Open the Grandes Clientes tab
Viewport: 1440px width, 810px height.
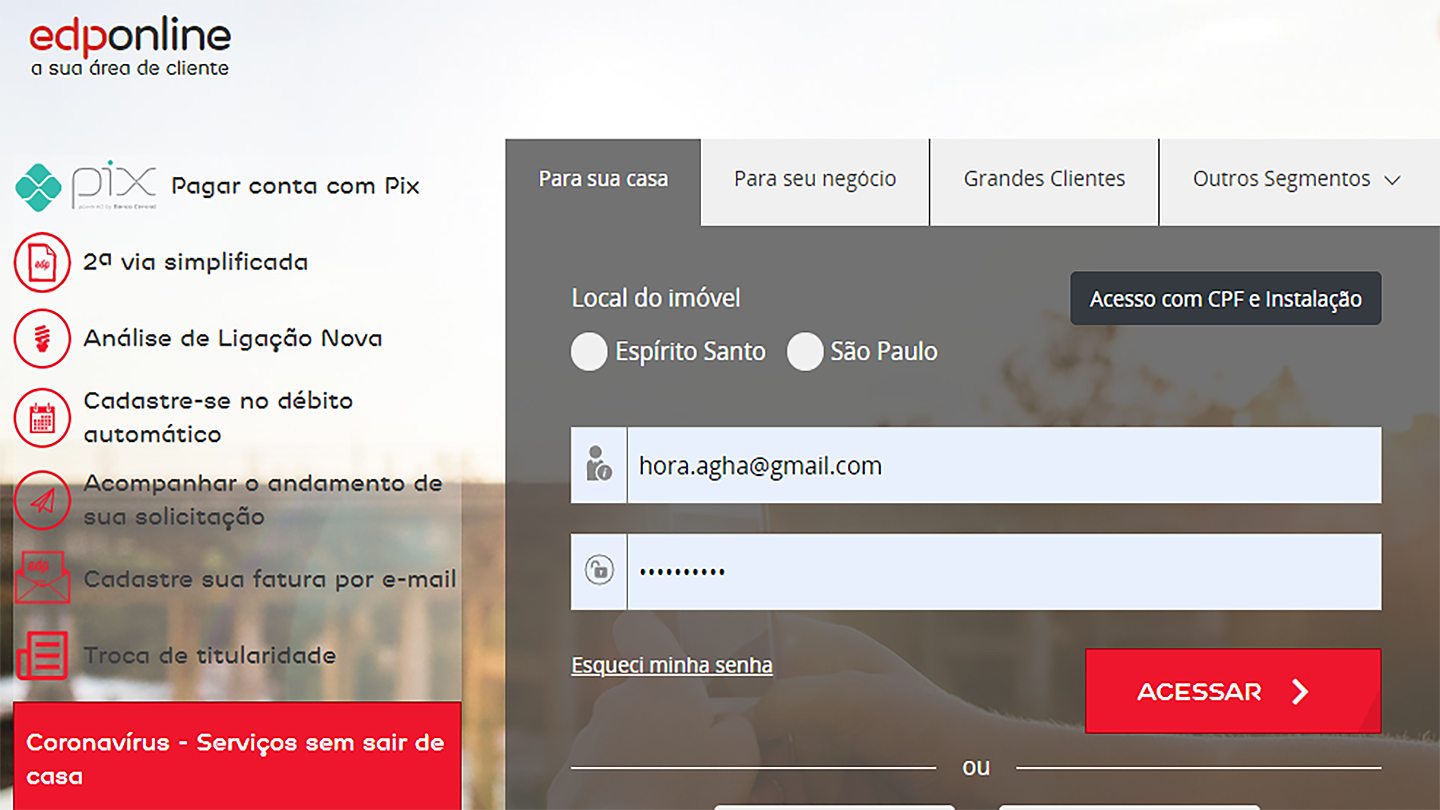coord(1044,180)
